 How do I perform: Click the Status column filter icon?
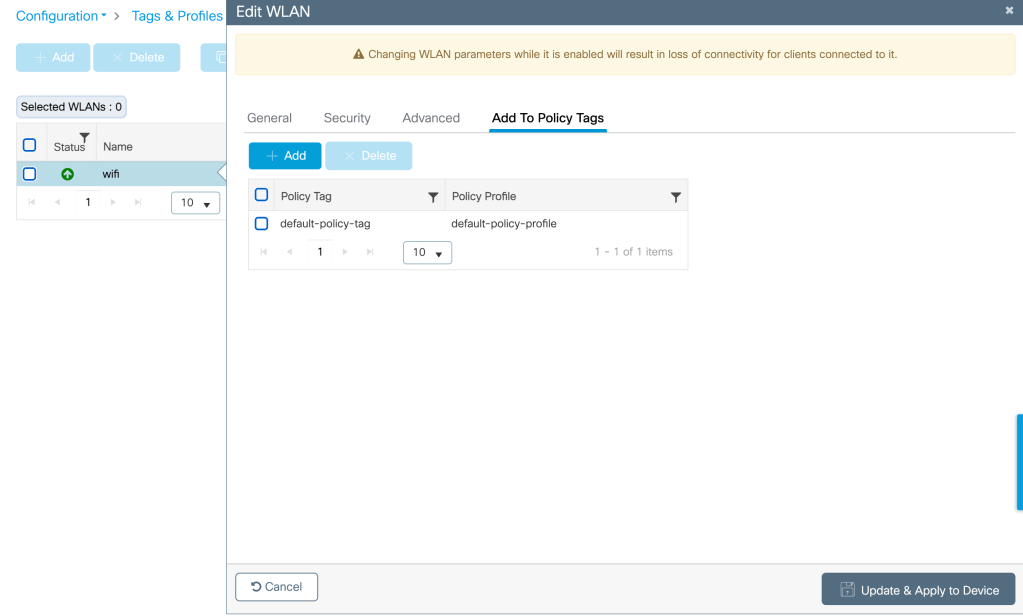coord(84,138)
